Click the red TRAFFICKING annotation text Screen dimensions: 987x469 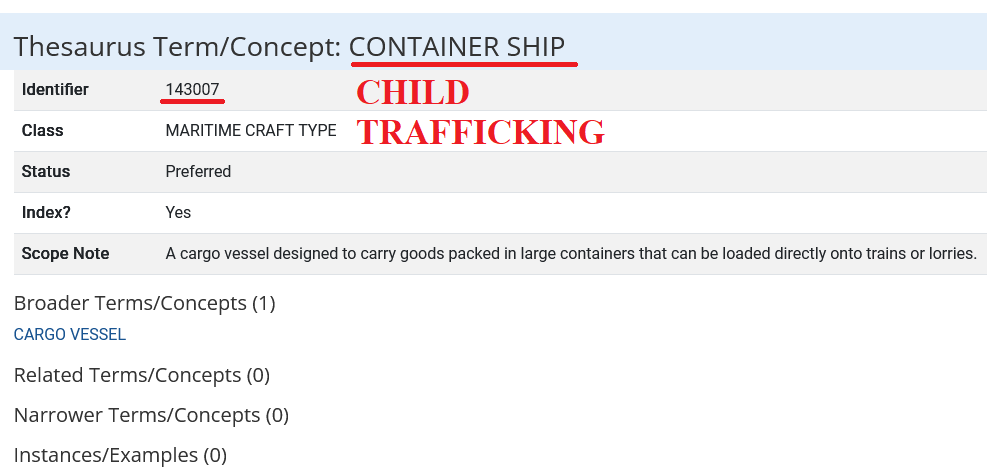tap(481, 132)
